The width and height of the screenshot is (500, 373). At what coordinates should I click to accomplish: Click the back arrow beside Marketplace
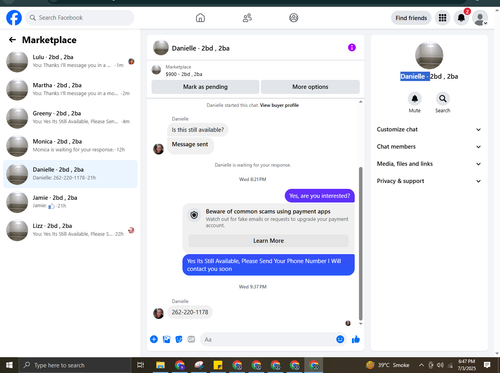pos(12,40)
